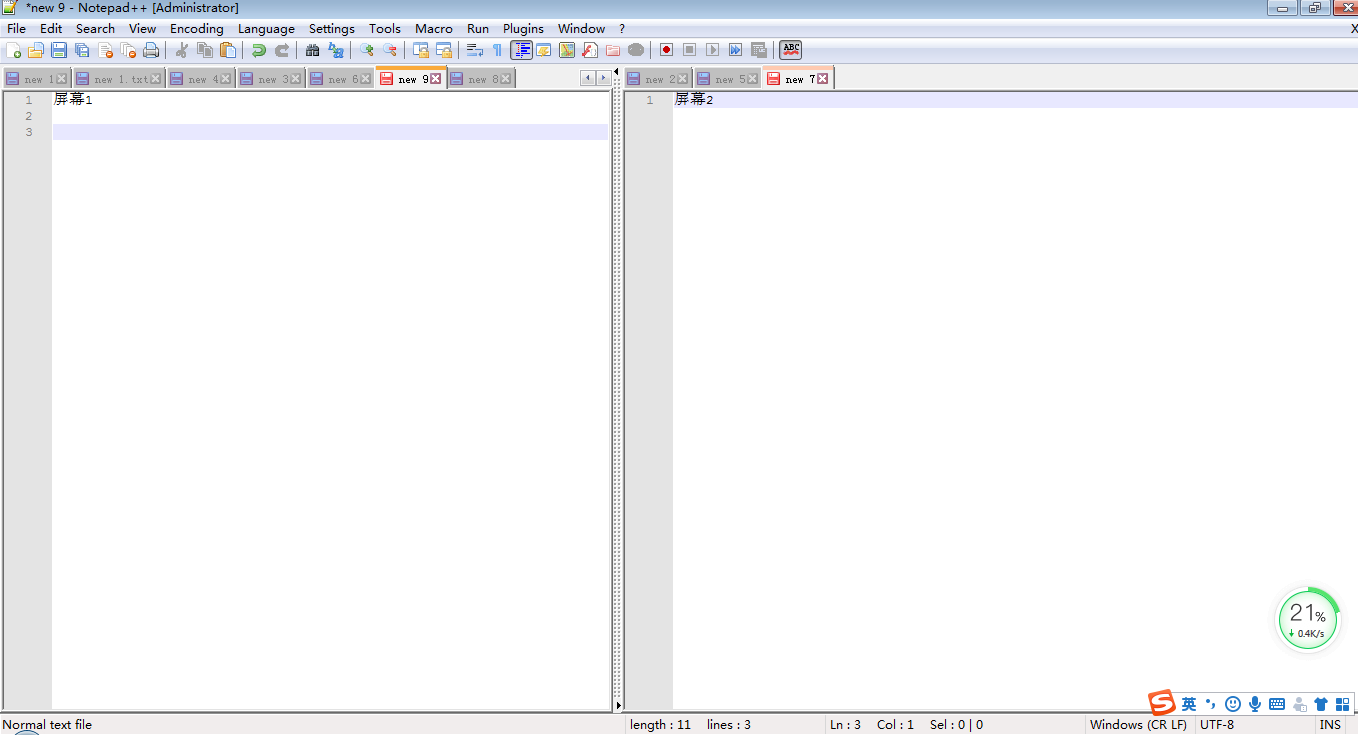This screenshot has width=1358, height=735.
Task: Undo the last edit
Action: pos(257,49)
